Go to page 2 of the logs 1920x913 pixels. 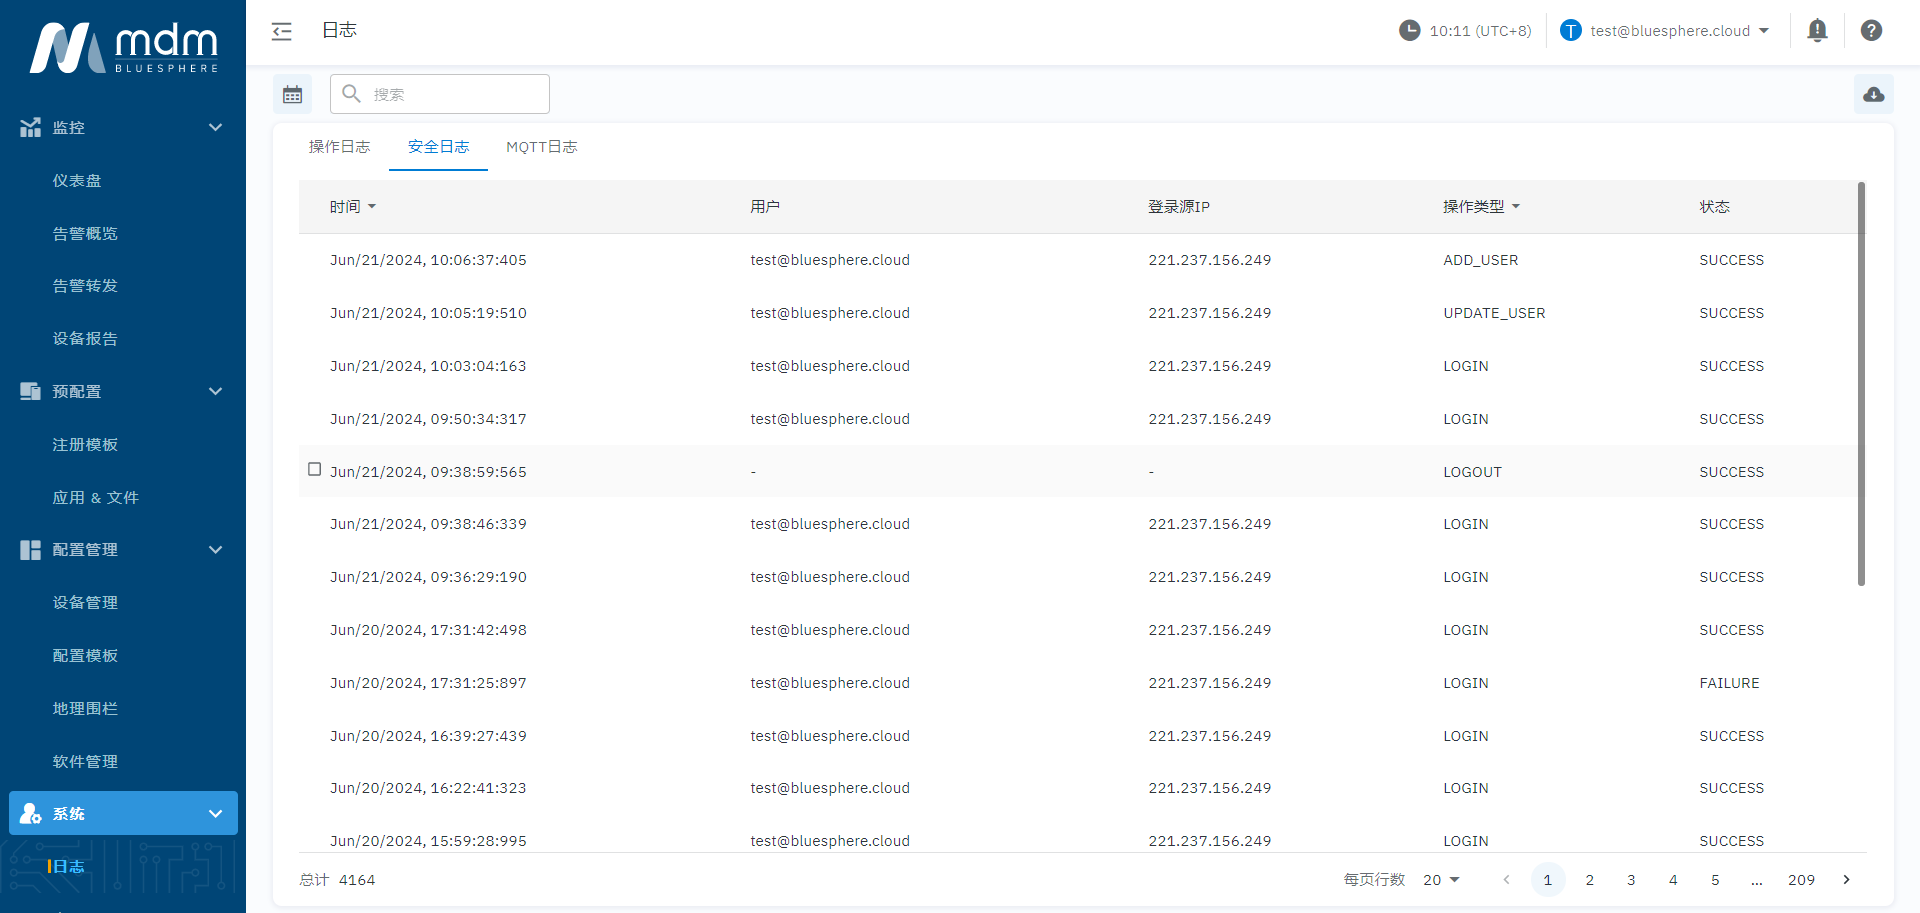(x=1589, y=880)
